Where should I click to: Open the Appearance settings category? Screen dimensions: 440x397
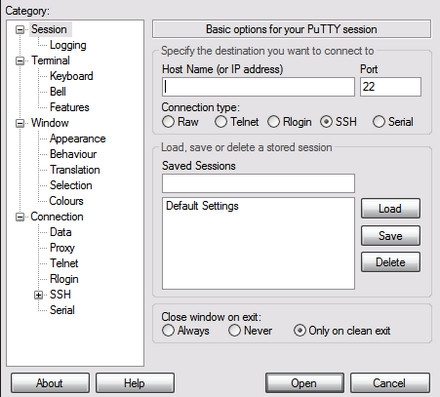78,139
